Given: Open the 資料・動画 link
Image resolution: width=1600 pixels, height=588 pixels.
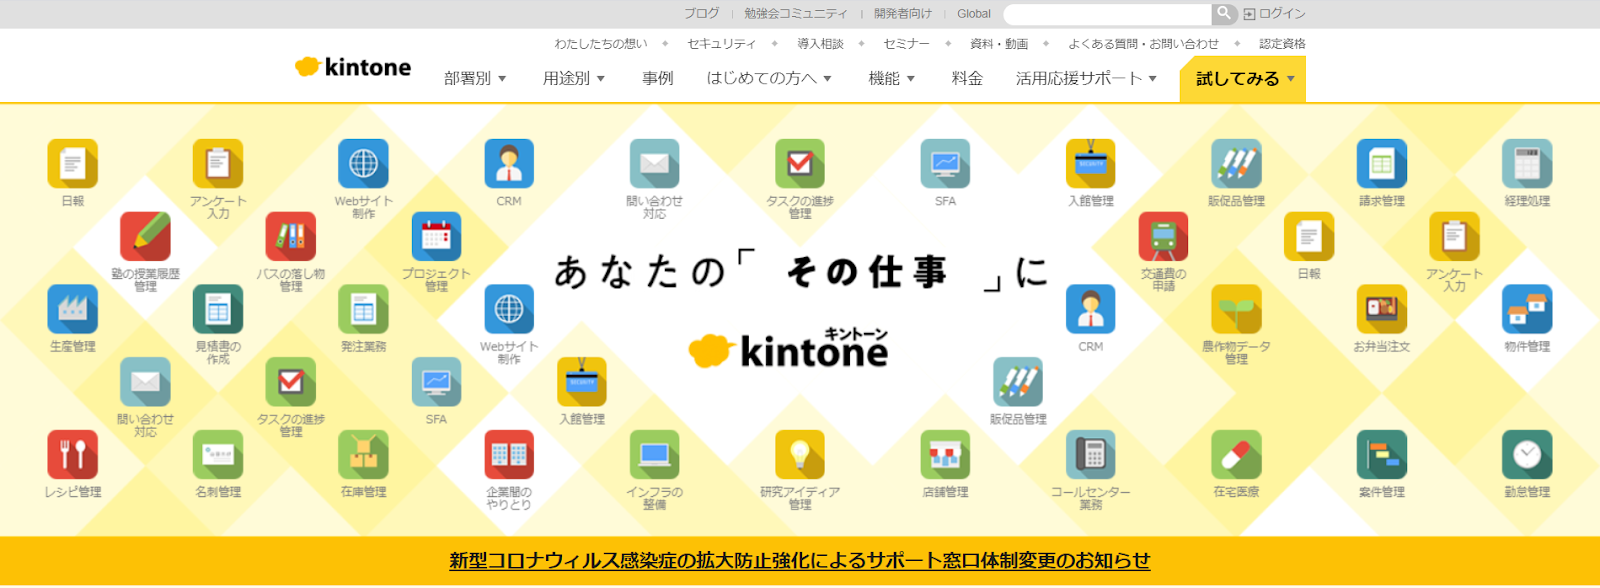Looking at the screenshot, I should (999, 44).
